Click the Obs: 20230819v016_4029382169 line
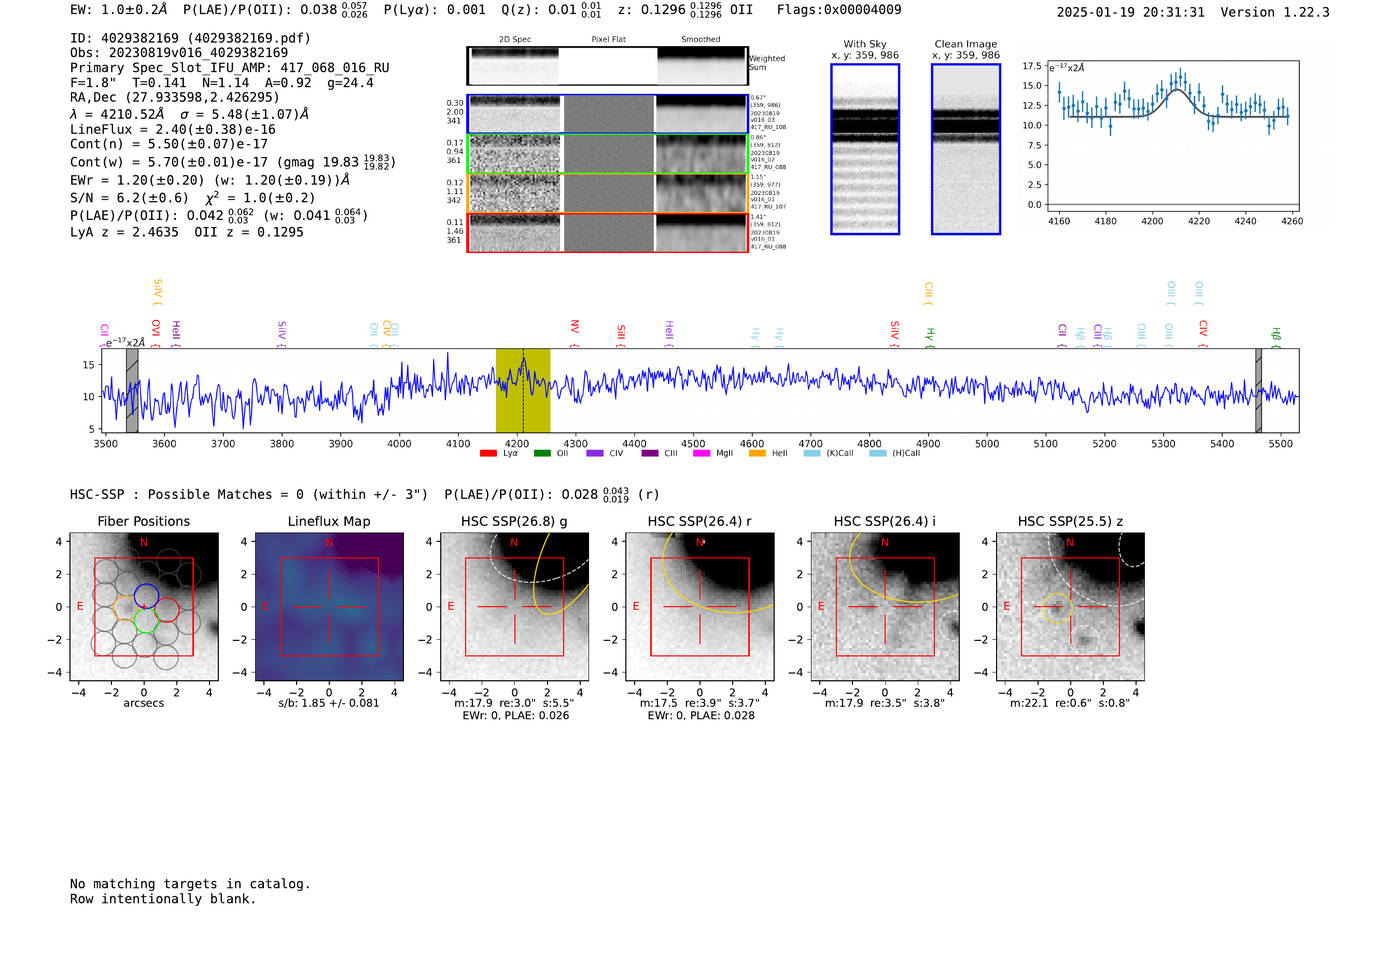Viewport: 1400px width, 953px height. coord(179,53)
